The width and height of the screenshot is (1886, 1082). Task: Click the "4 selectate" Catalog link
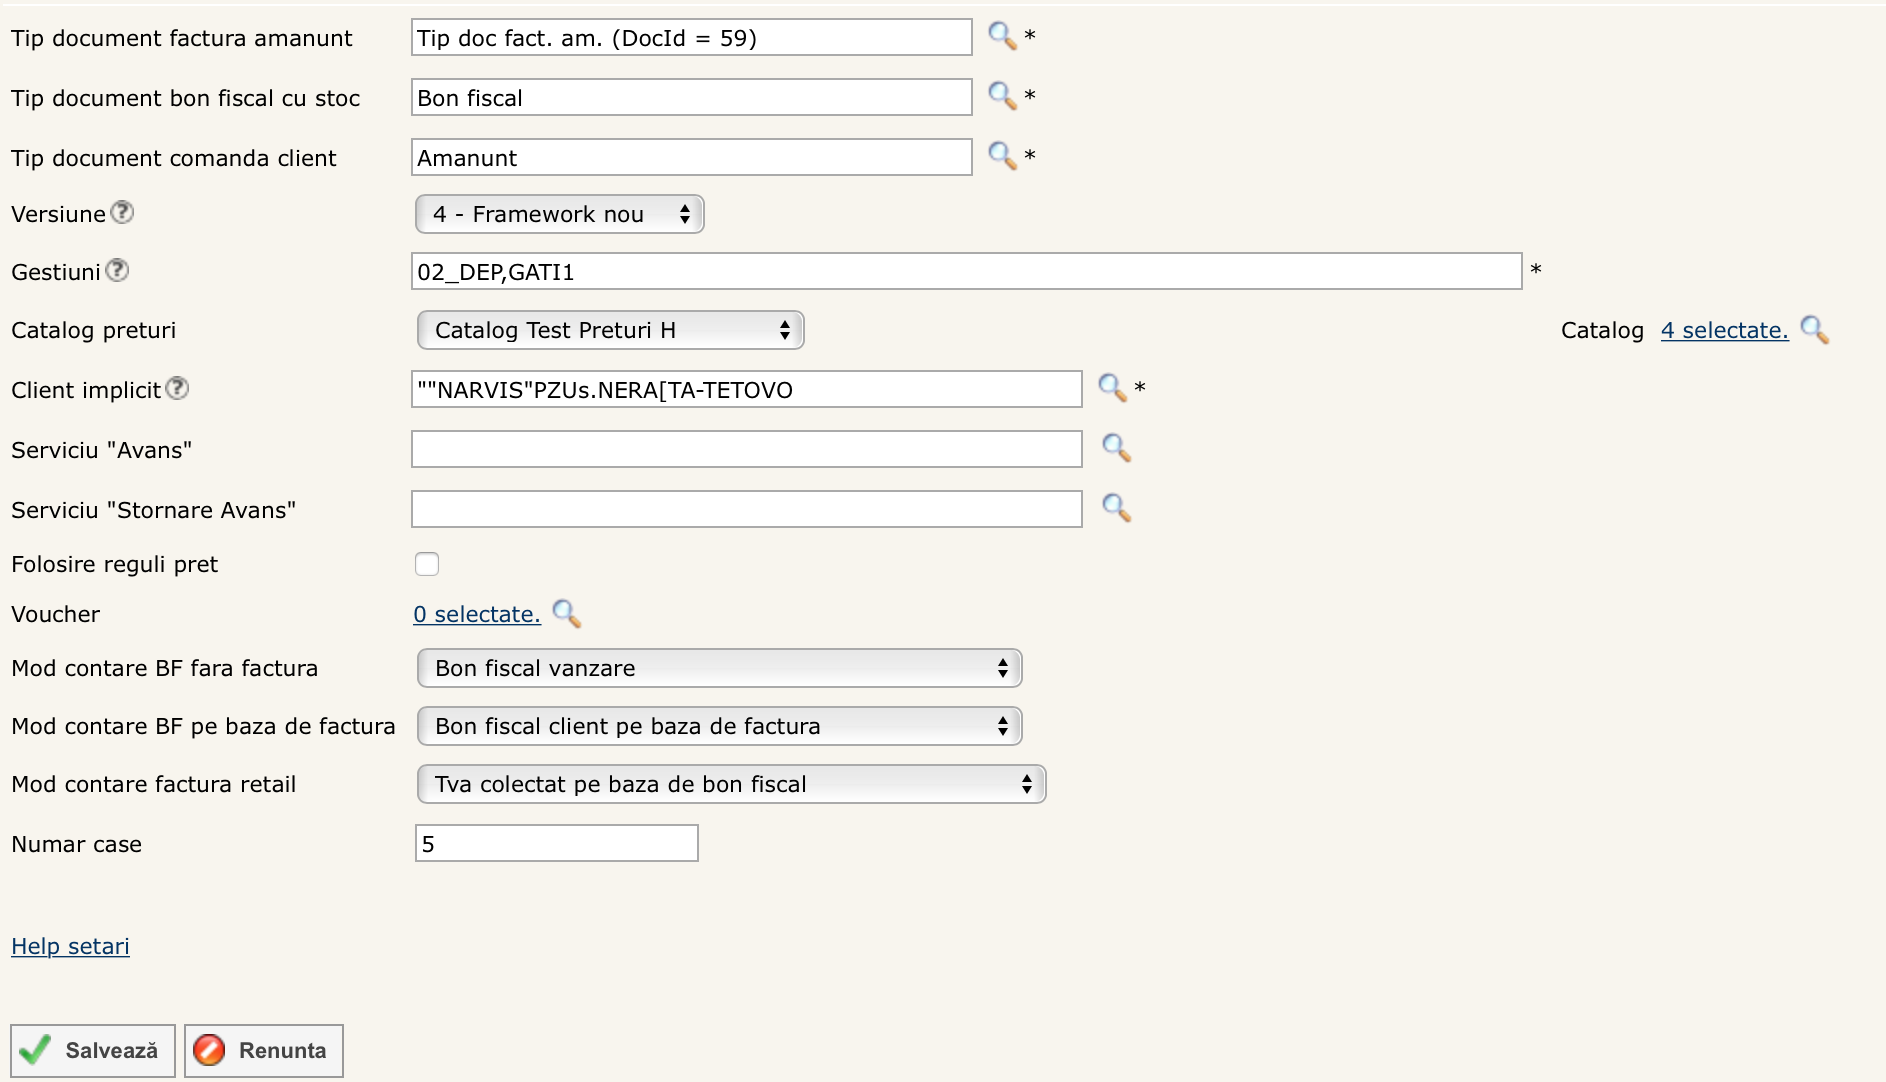coord(1724,330)
